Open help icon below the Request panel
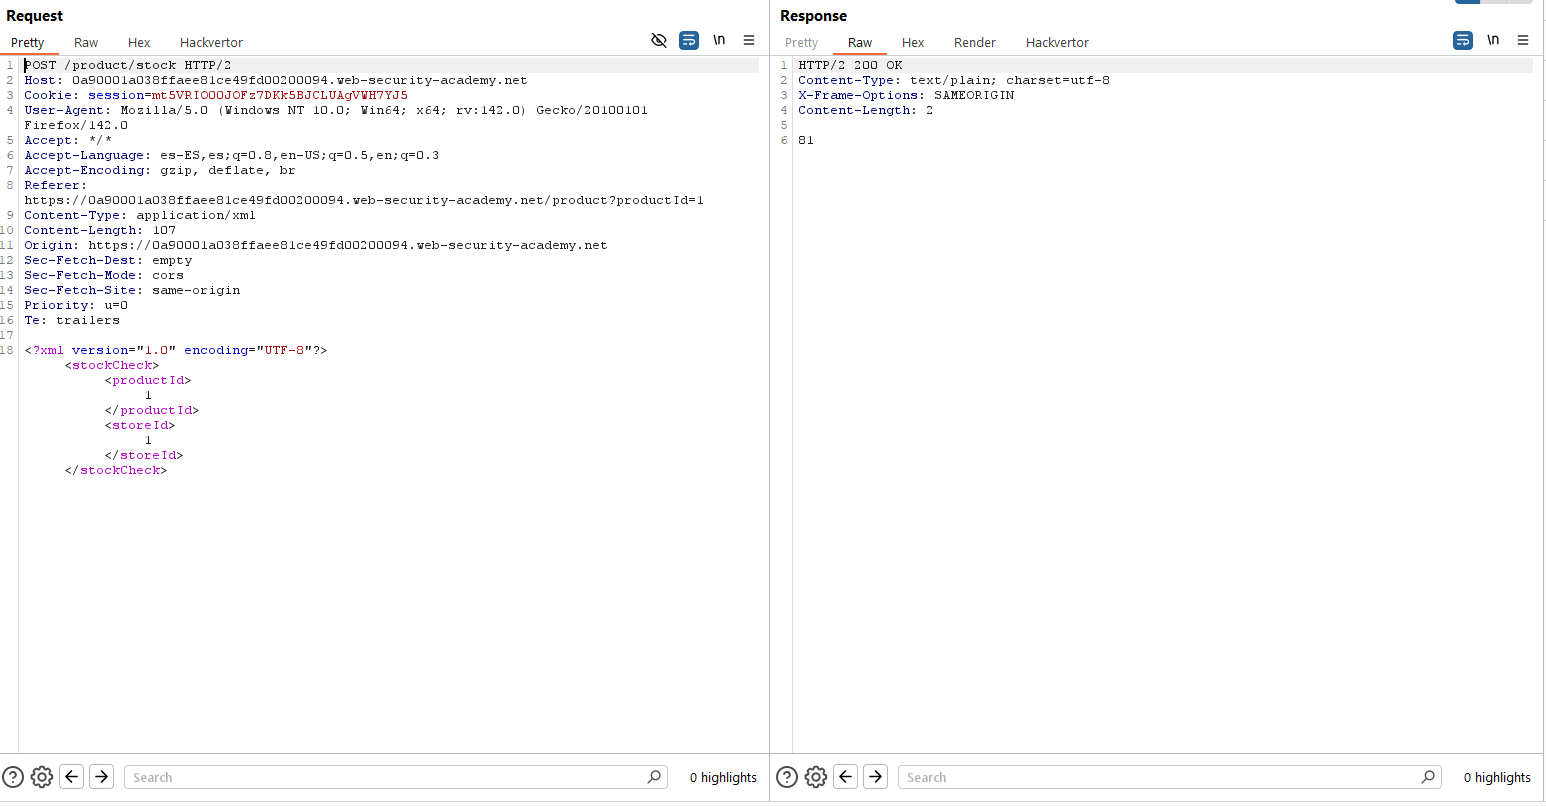Screen dimensions: 1546x806 13,777
